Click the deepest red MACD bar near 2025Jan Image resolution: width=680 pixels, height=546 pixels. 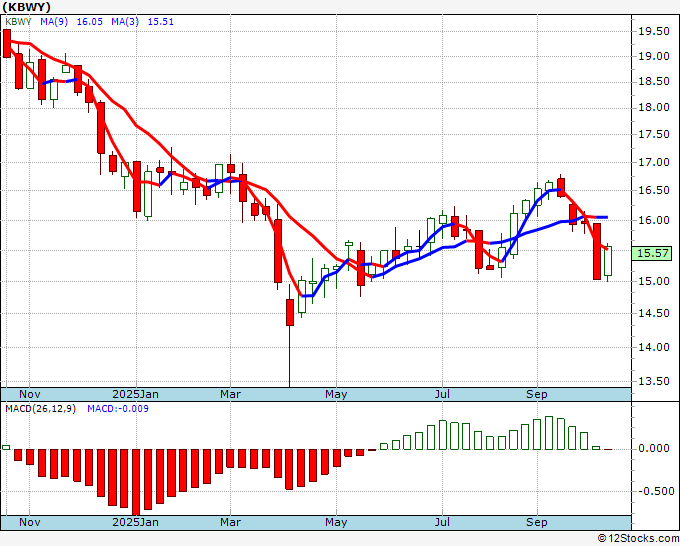point(136,482)
